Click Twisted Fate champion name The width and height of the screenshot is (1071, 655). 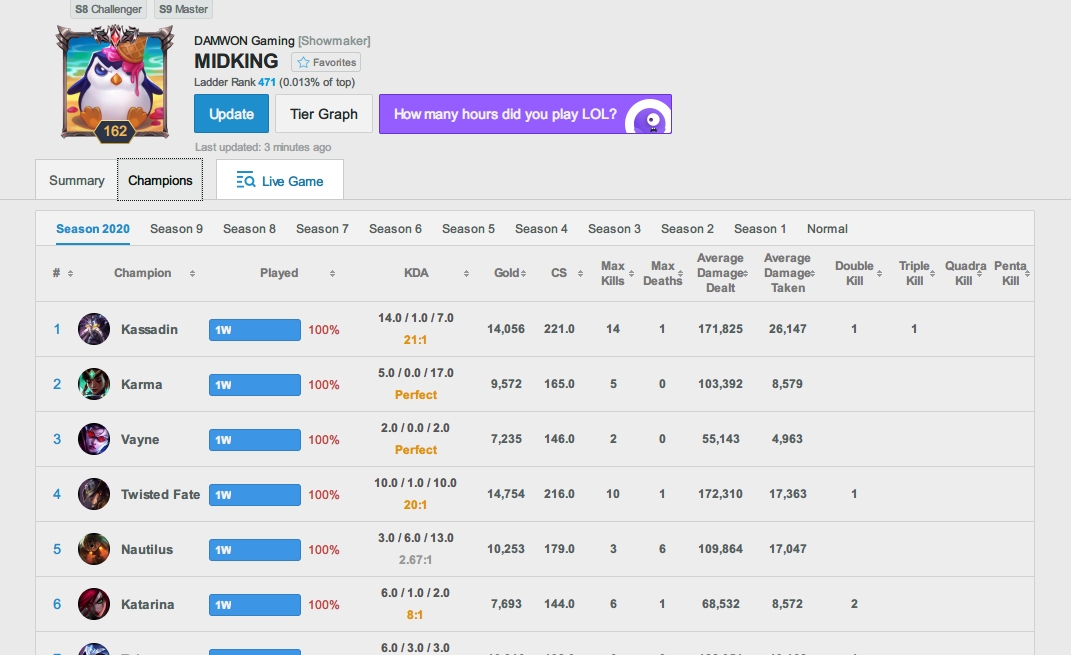click(161, 494)
